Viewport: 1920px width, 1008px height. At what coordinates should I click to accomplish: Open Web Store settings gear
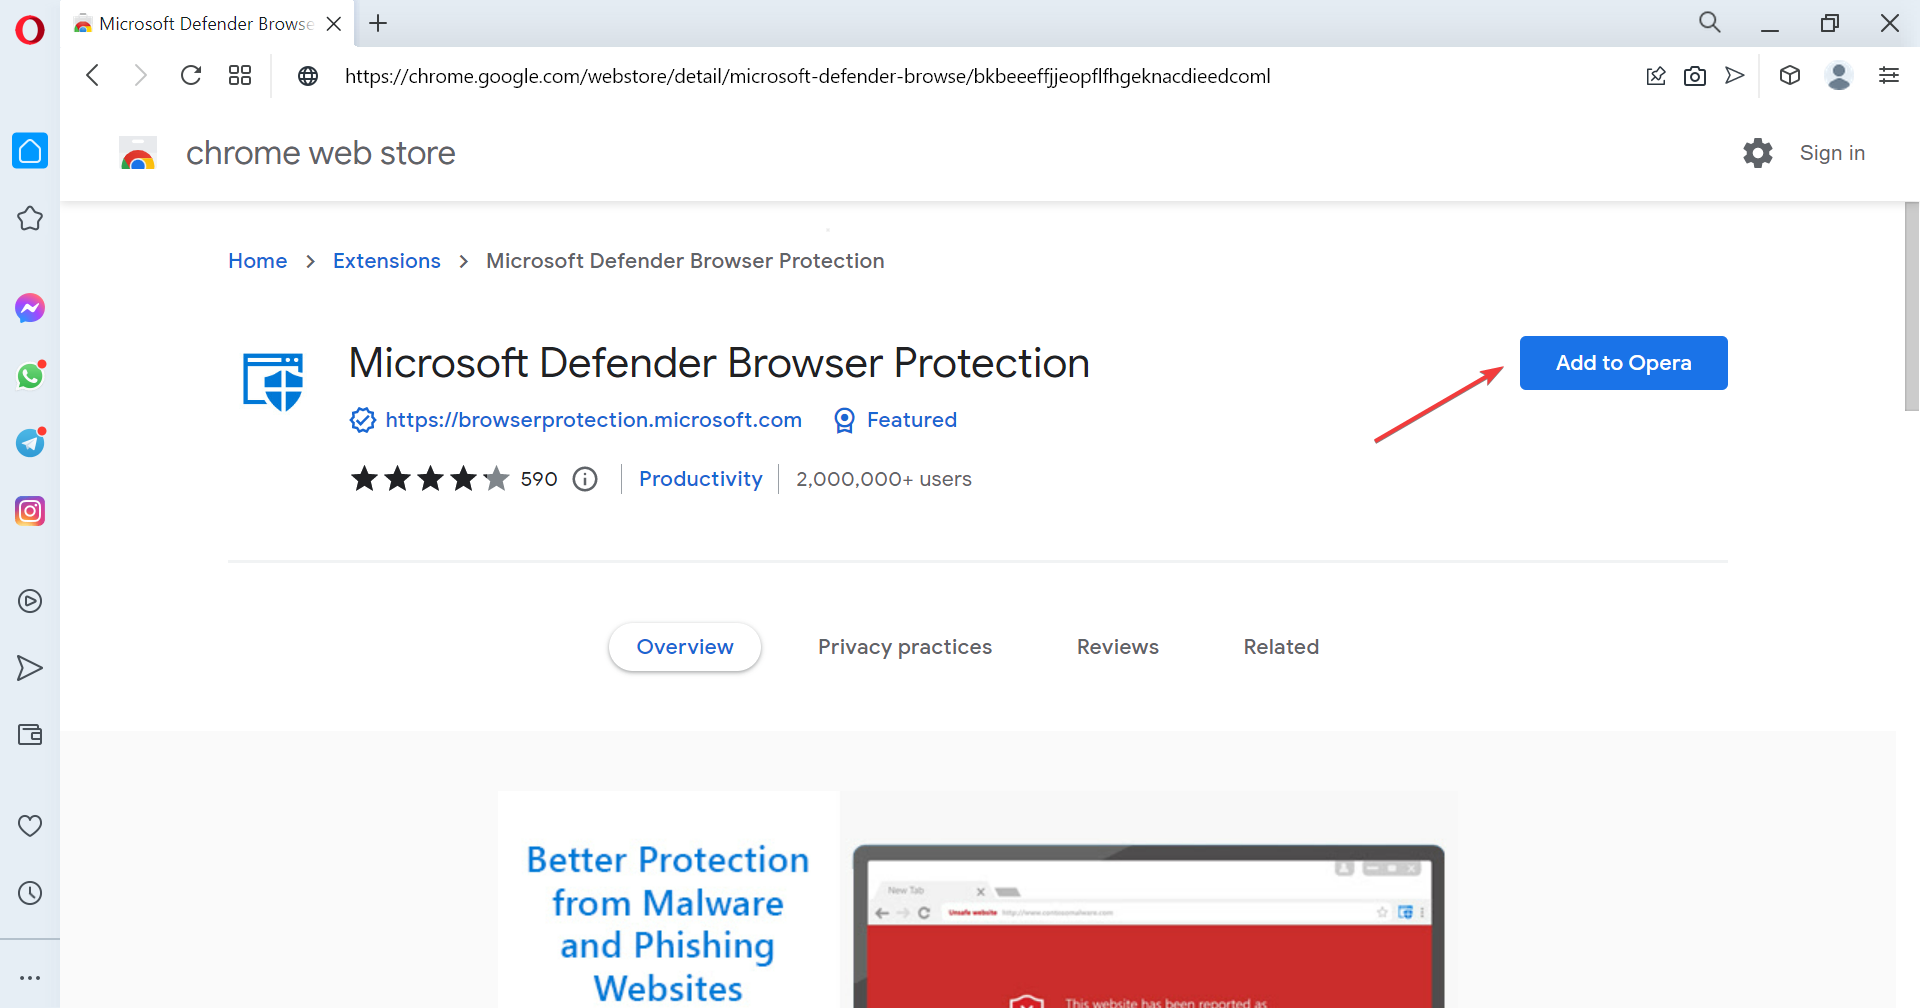coord(1757,153)
